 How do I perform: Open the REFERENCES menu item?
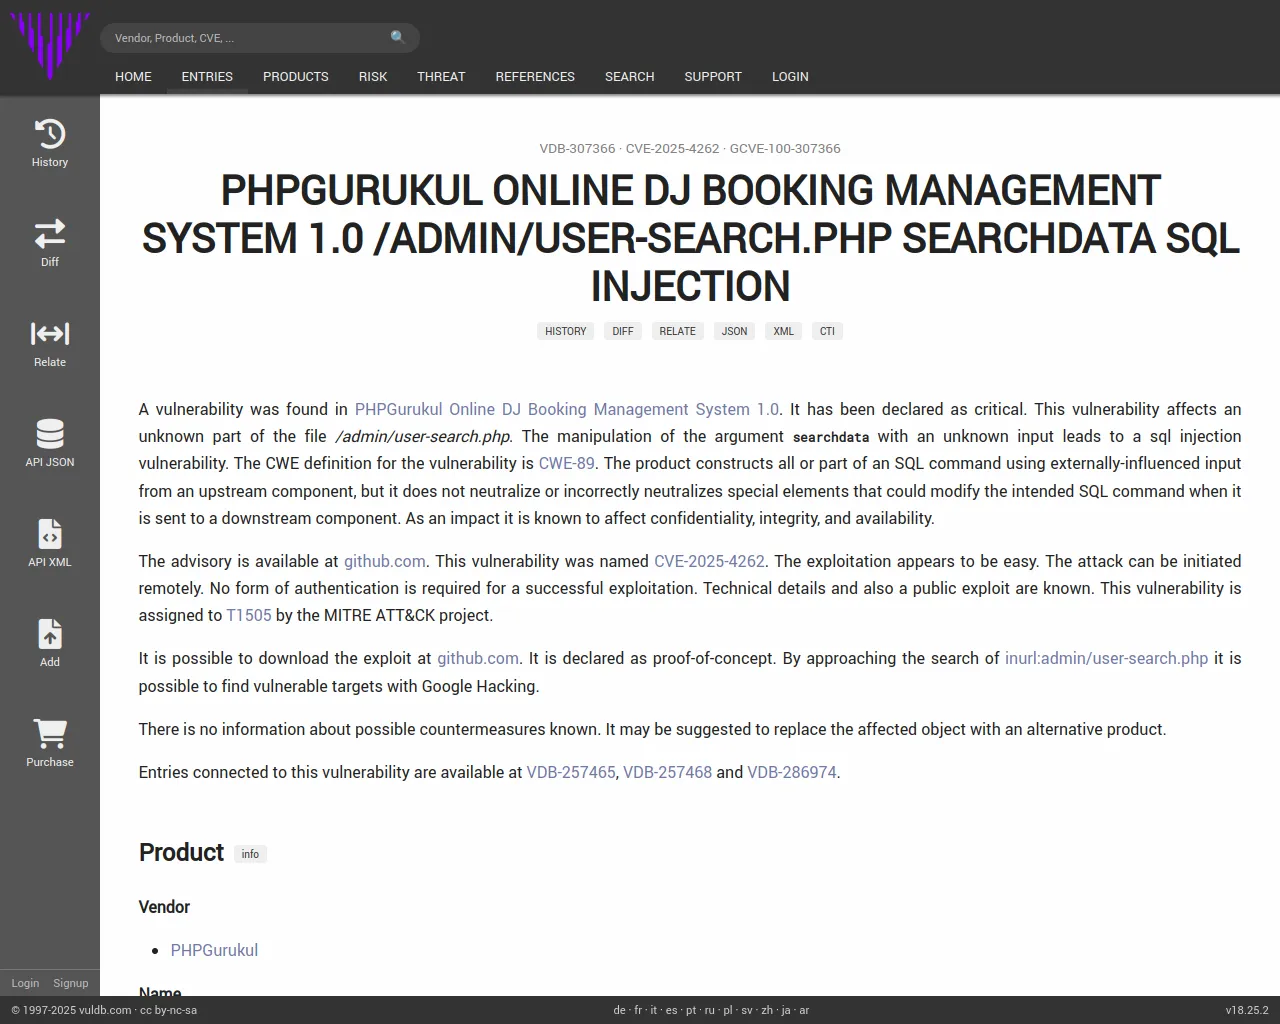point(535,77)
